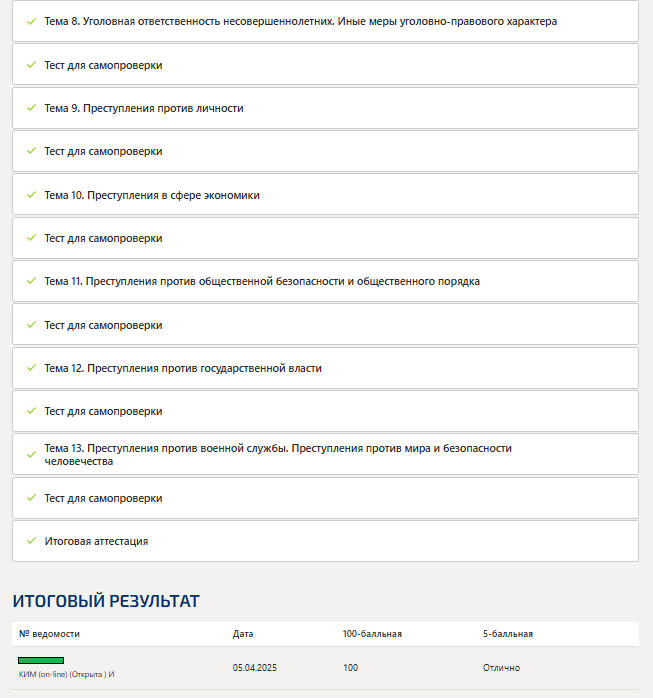Open Тест для самопроверки below Тема 10

(x=103, y=238)
